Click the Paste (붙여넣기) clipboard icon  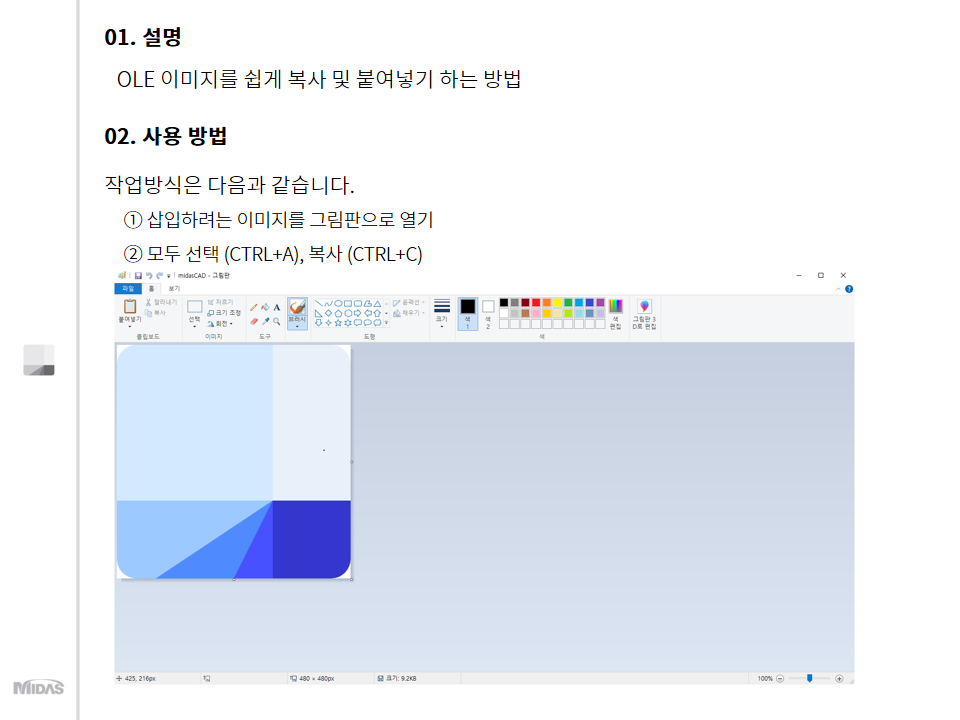[130, 306]
